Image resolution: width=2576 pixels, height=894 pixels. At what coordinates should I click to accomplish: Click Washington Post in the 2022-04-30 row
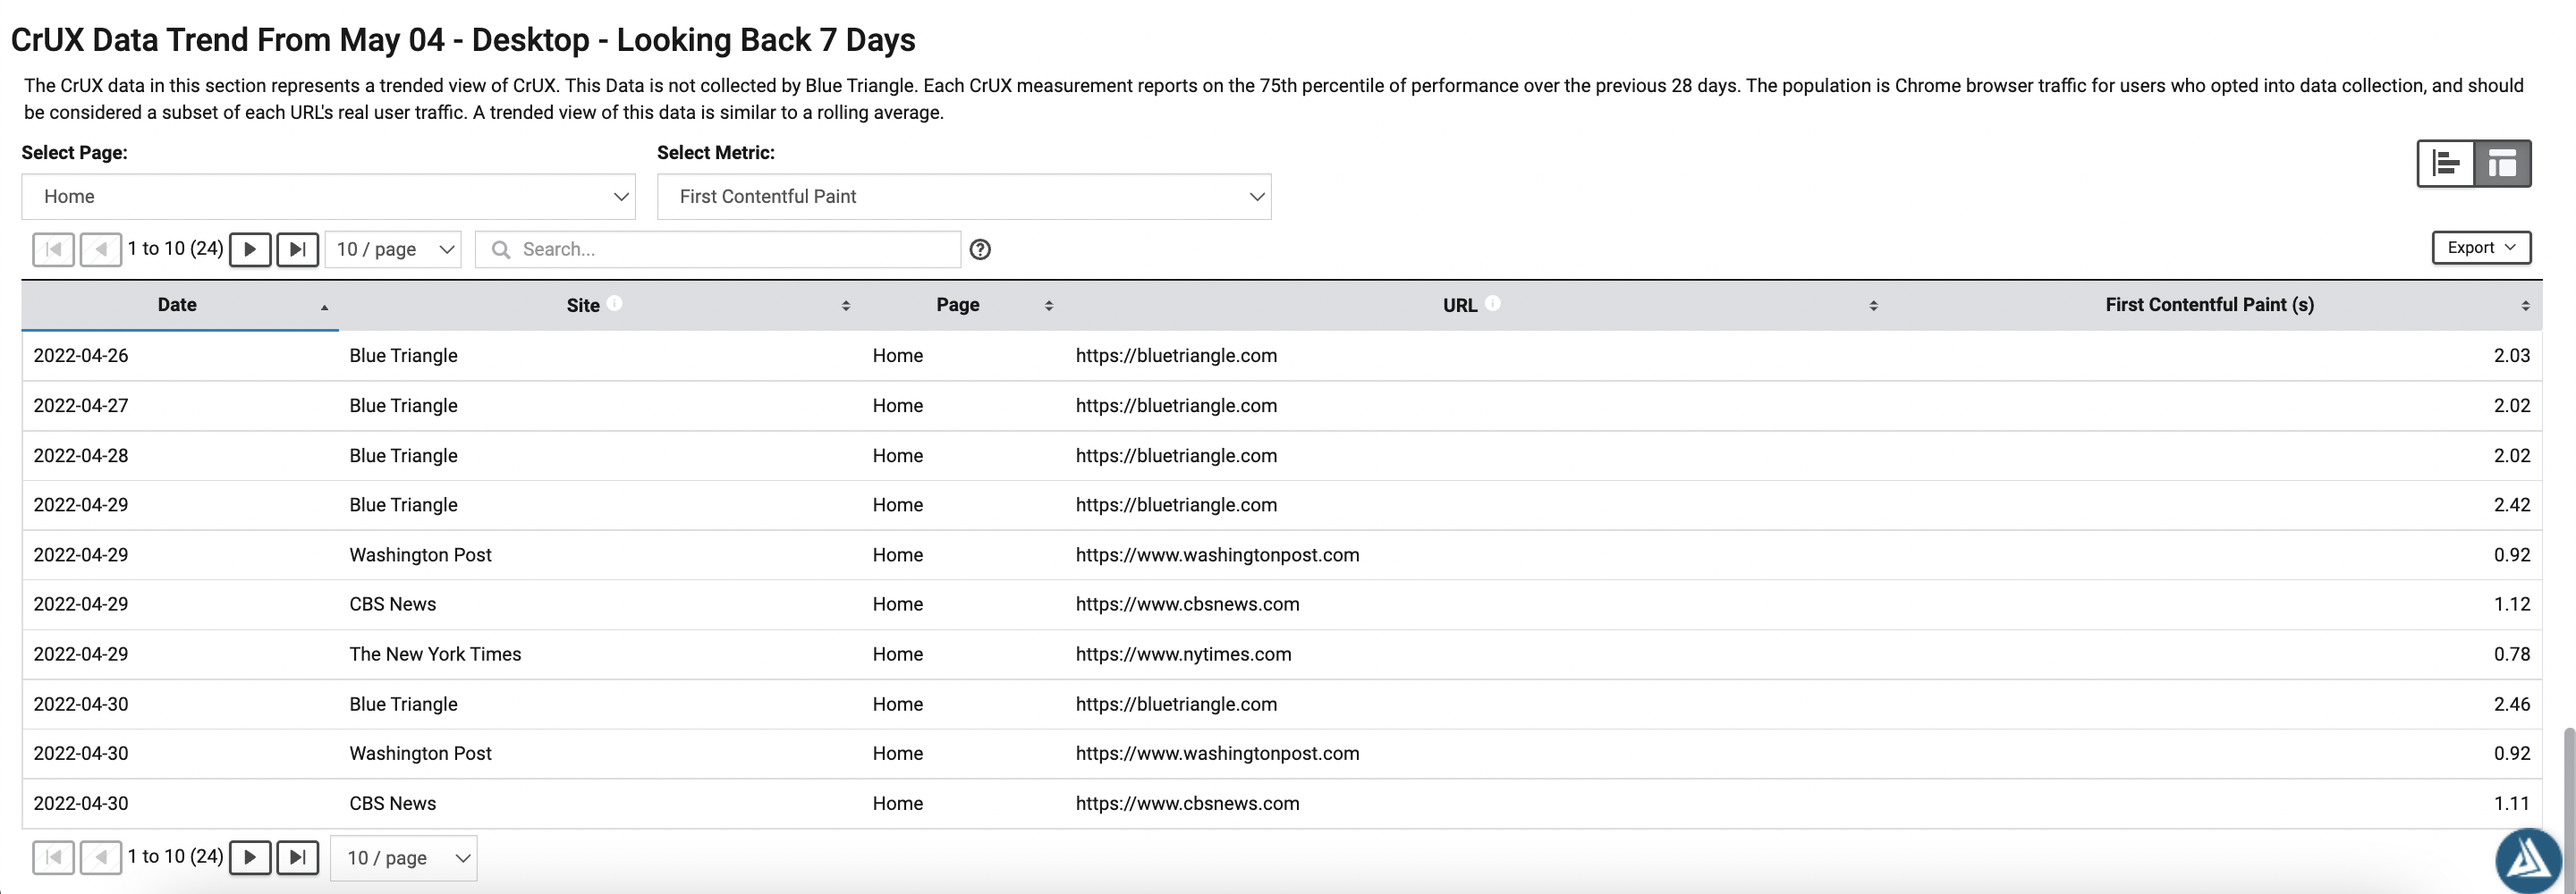pos(420,753)
